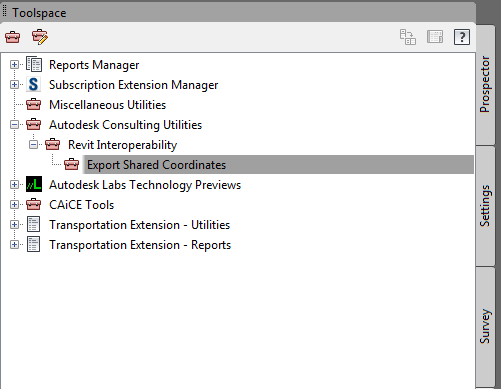The height and width of the screenshot is (389, 501).
Task: Click the Autodesk Labs green L icon
Action: [x=34, y=184]
